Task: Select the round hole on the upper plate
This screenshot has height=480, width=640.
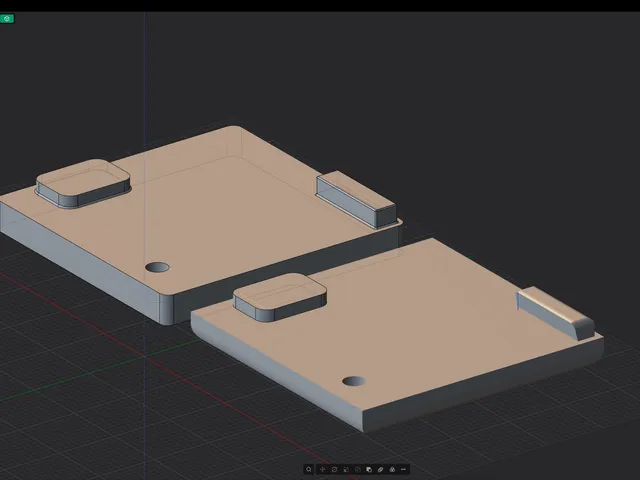Action: tap(157, 267)
